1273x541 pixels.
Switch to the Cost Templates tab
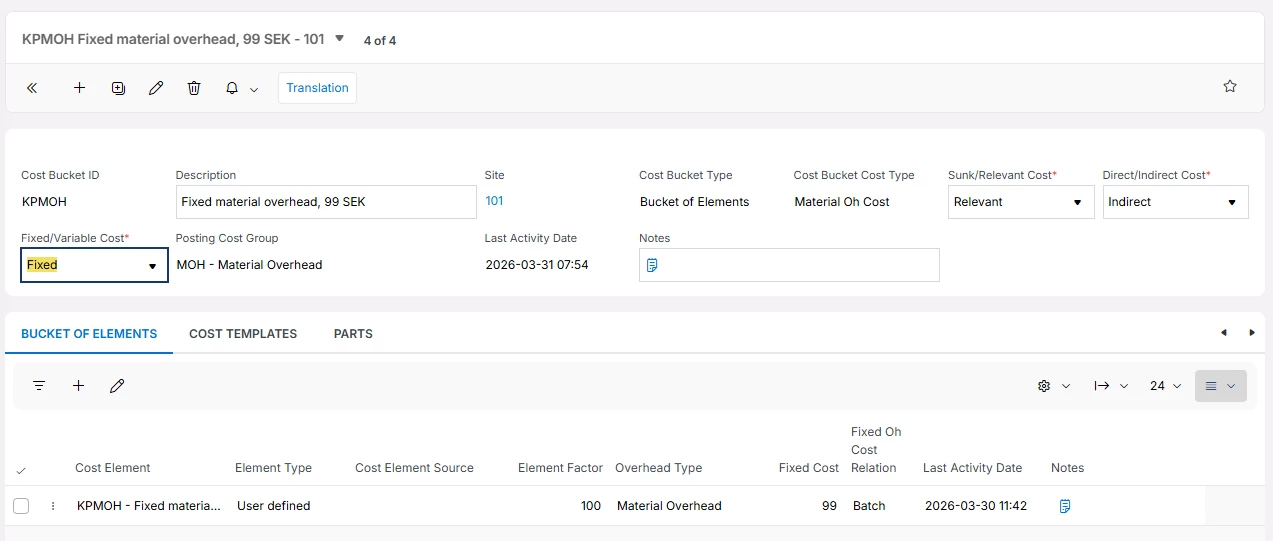point(243,334)
